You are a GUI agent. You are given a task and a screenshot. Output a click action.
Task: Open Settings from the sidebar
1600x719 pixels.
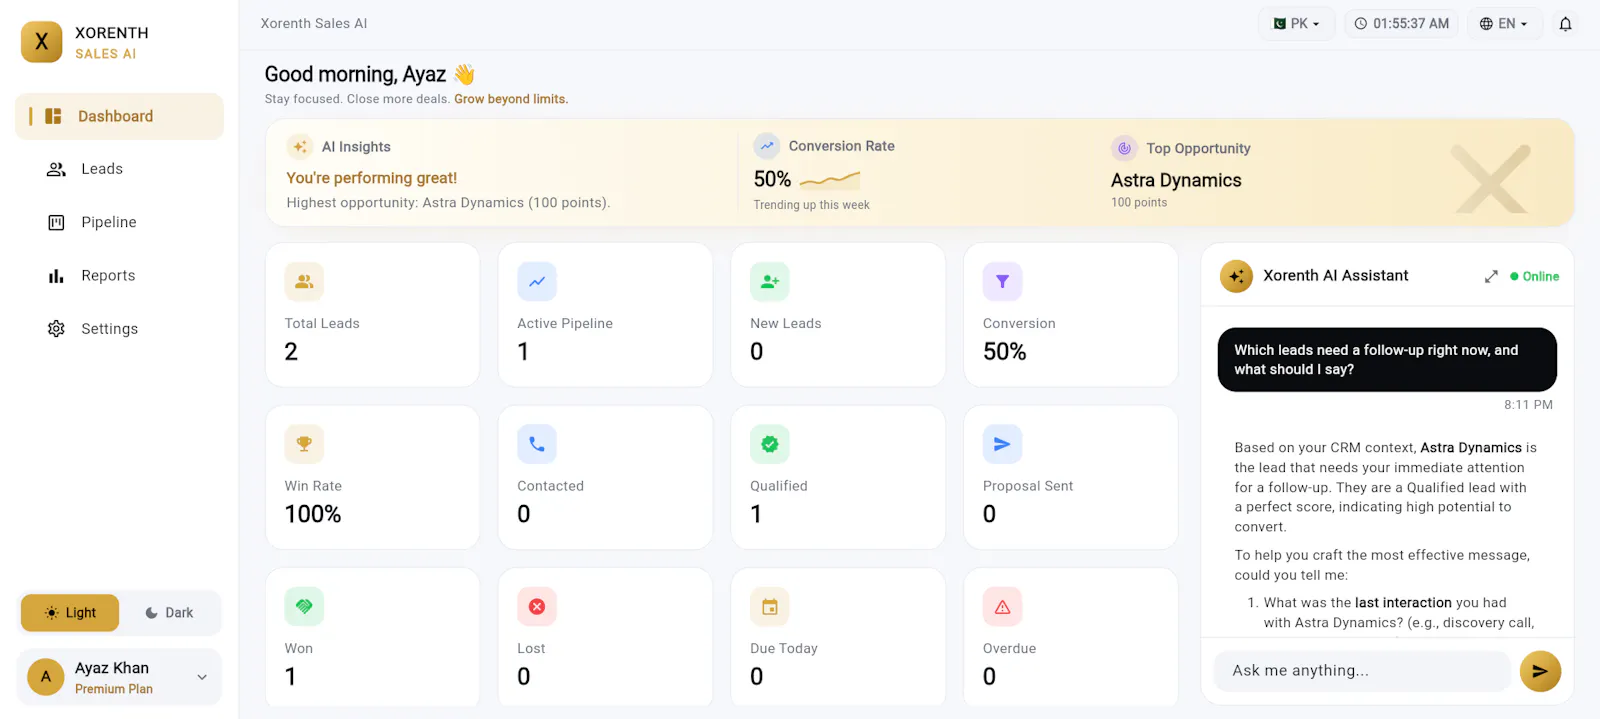click(120, 329)
